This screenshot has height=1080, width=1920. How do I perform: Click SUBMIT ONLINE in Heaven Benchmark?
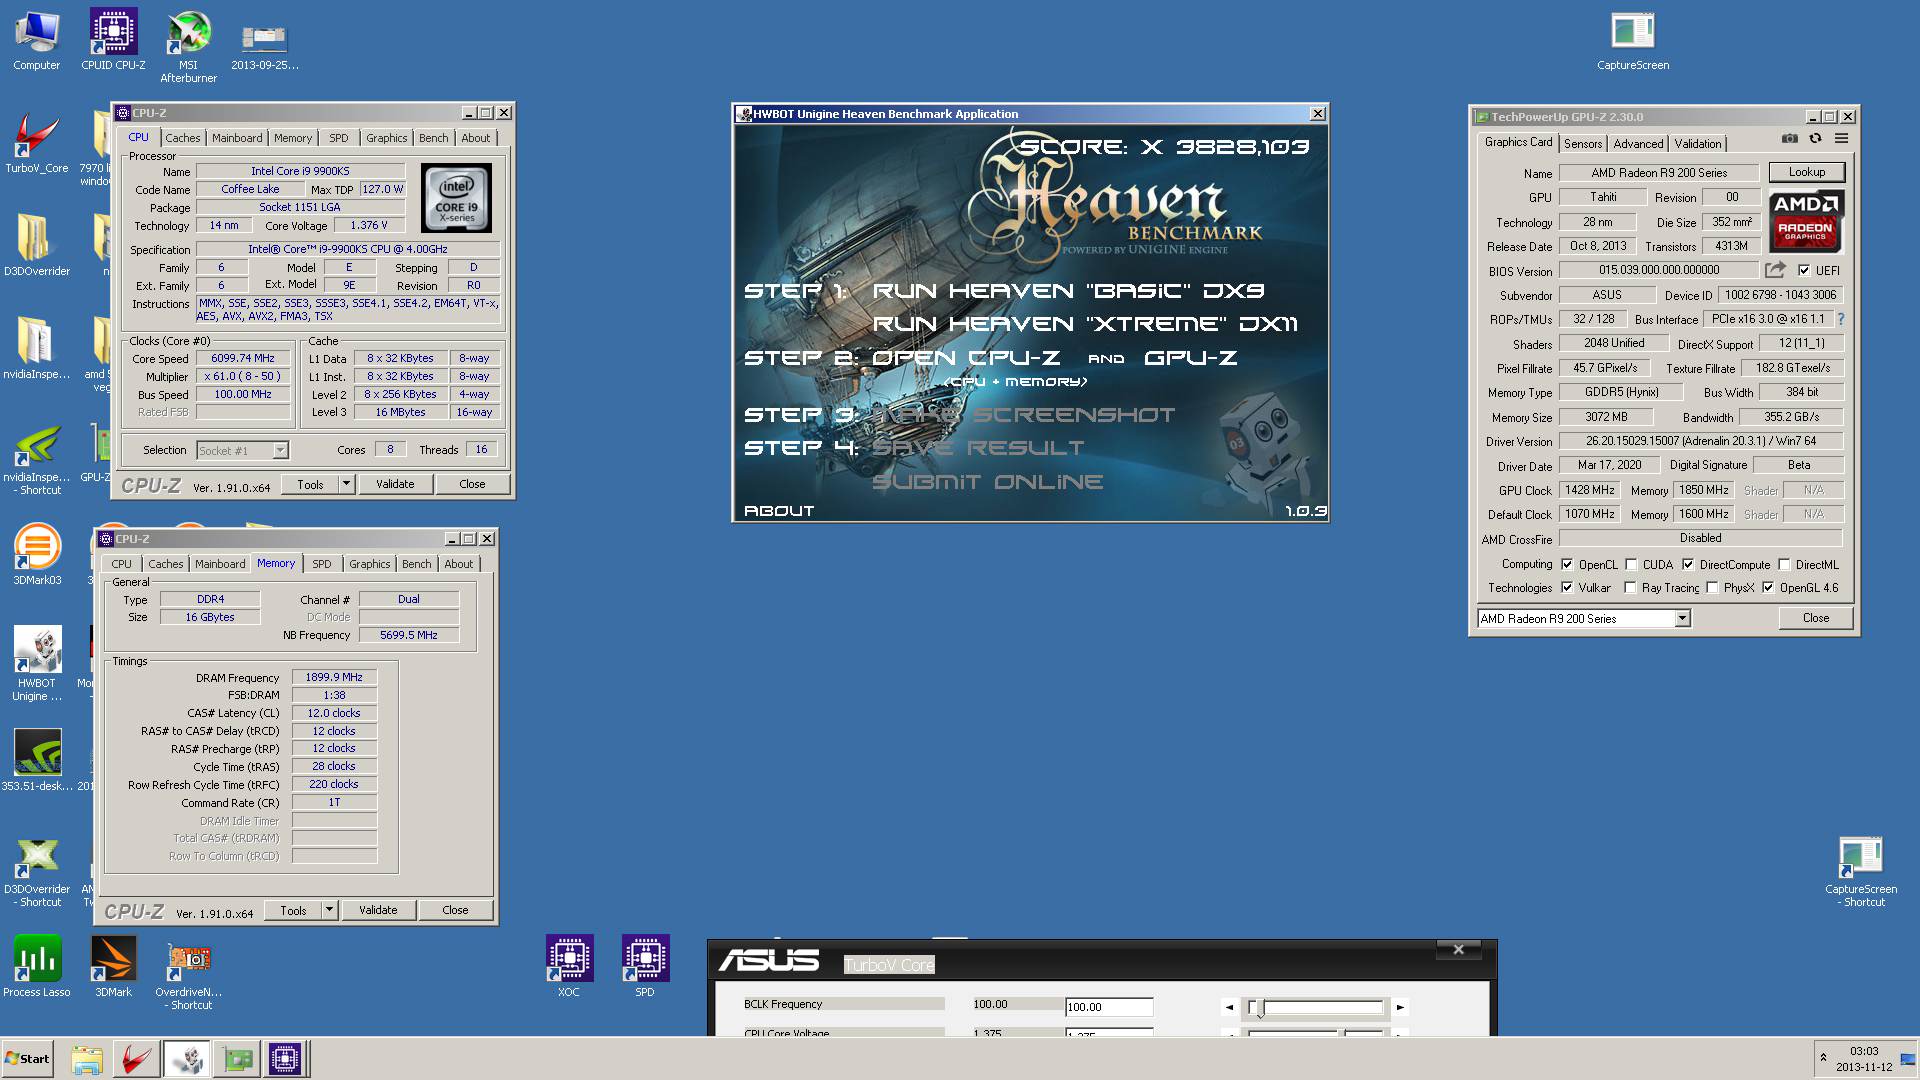[x=987, y=482]
